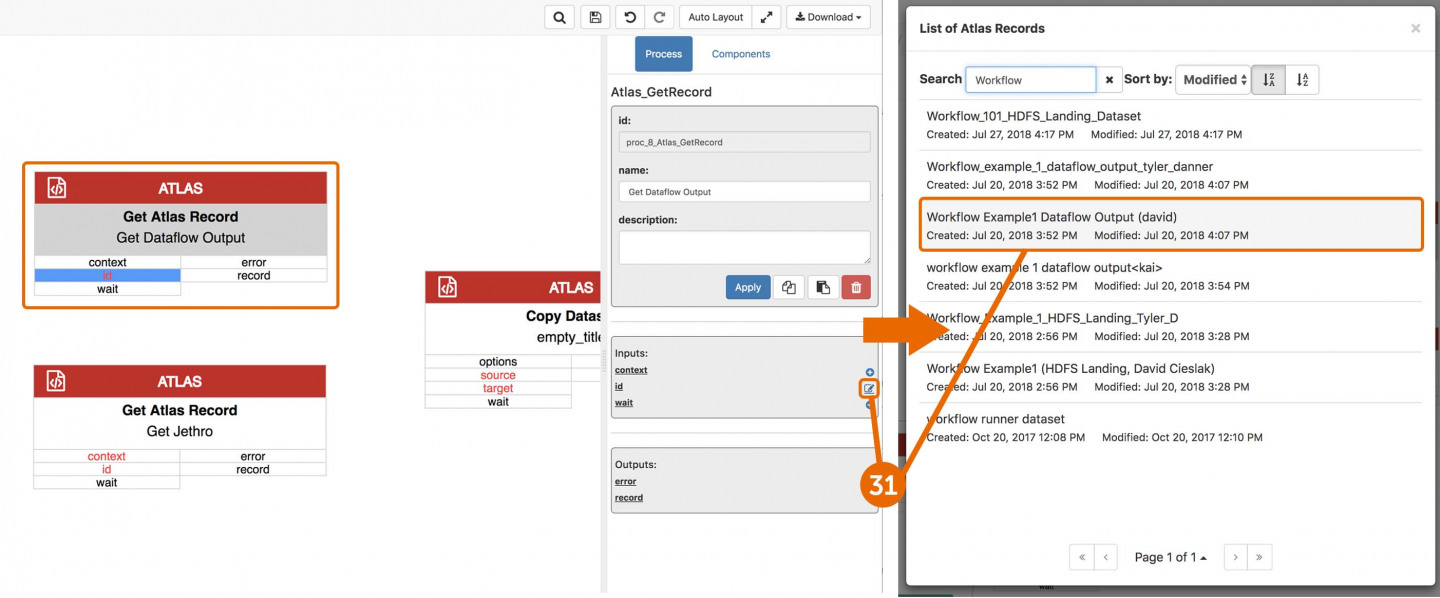The width and height of the screenshot is (1440, 598).
Task: Click record port on Get Dataflow Output node
Action: coord(254,276)
